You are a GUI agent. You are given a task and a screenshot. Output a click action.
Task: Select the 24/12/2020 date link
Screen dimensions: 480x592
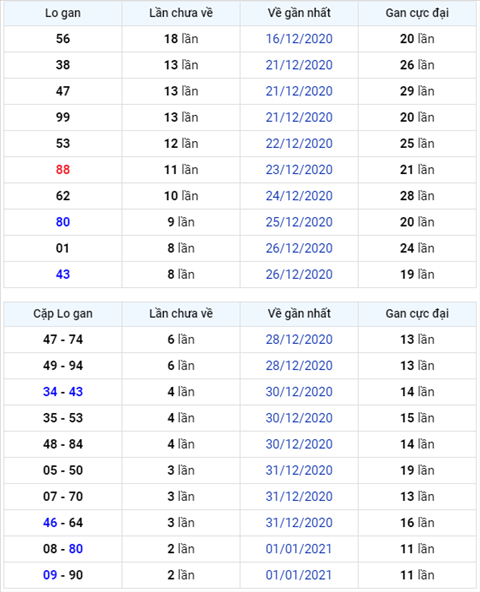tap(299, 196)
